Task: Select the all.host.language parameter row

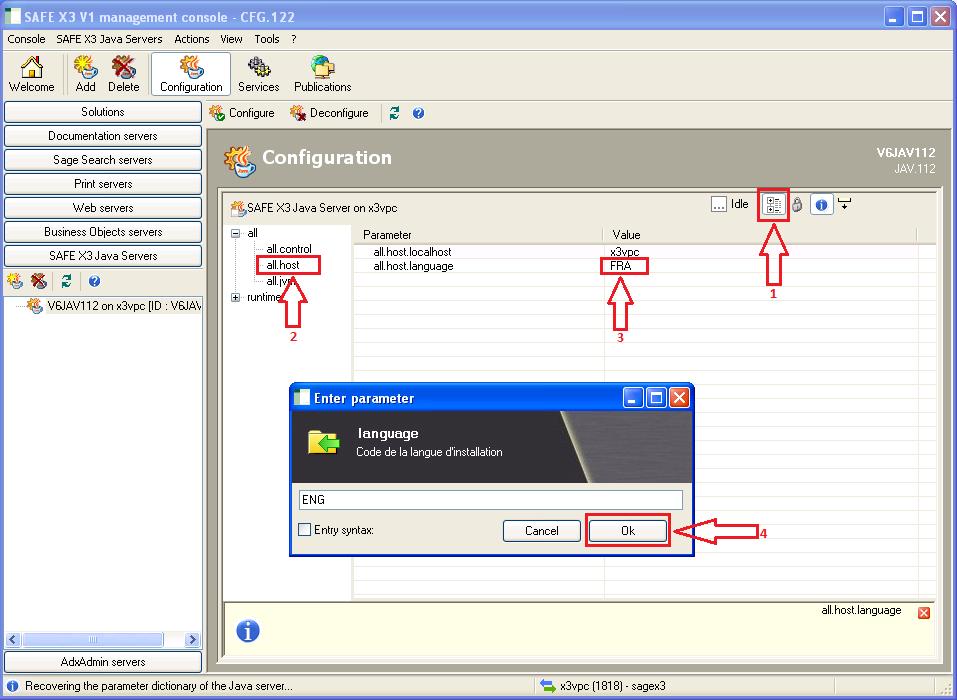Action: coord(644,266)
